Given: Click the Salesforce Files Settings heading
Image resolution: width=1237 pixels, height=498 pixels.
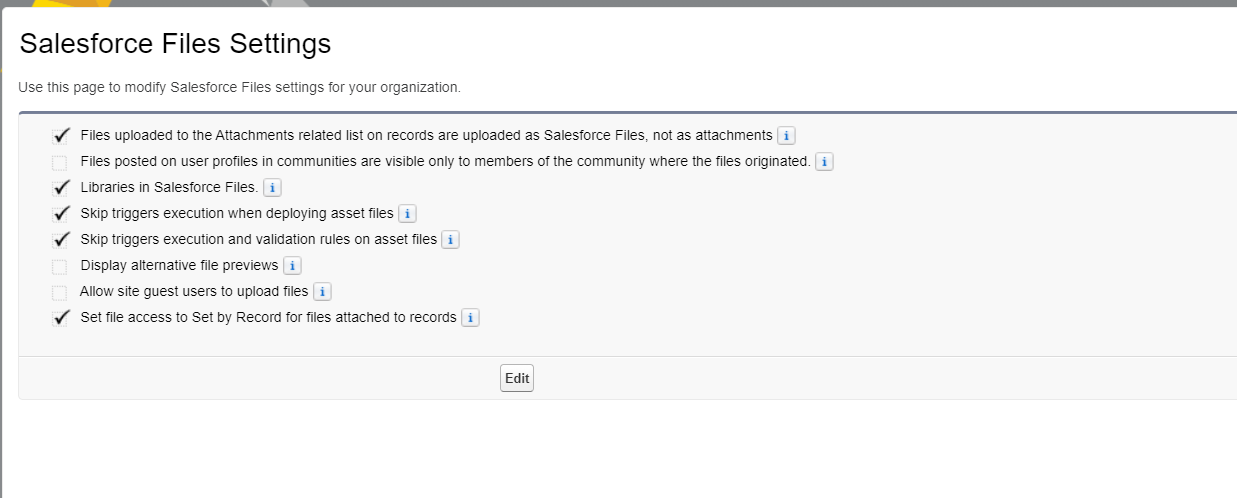Looking at the screenshot, I should 175,44.
